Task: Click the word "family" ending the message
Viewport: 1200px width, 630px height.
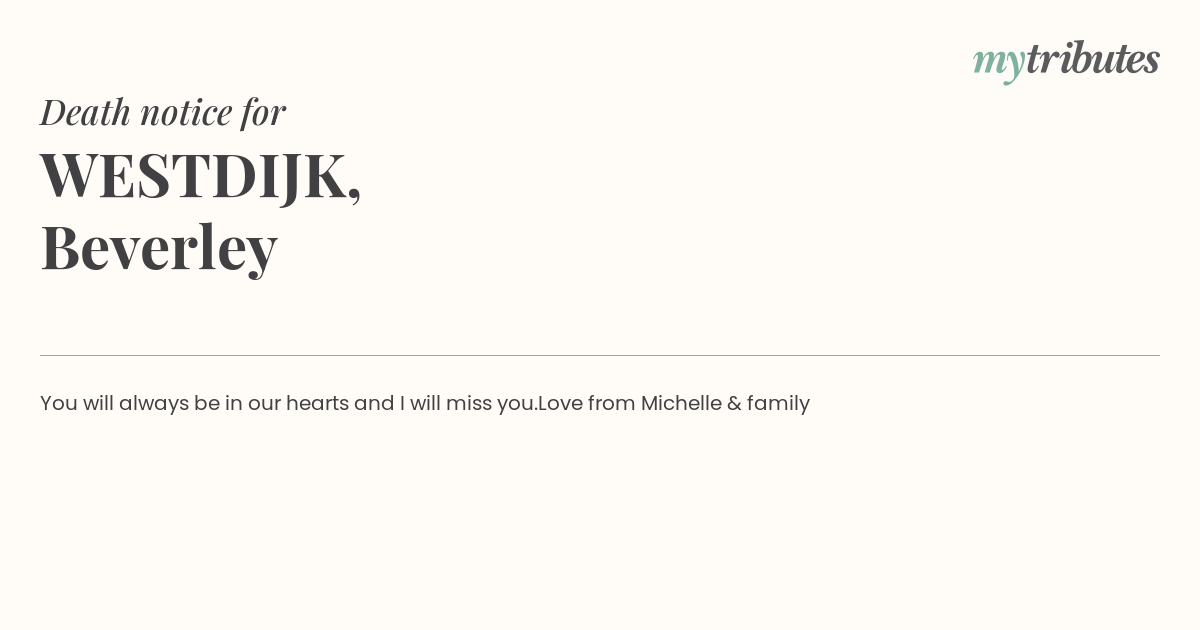Action: [778, 404]
